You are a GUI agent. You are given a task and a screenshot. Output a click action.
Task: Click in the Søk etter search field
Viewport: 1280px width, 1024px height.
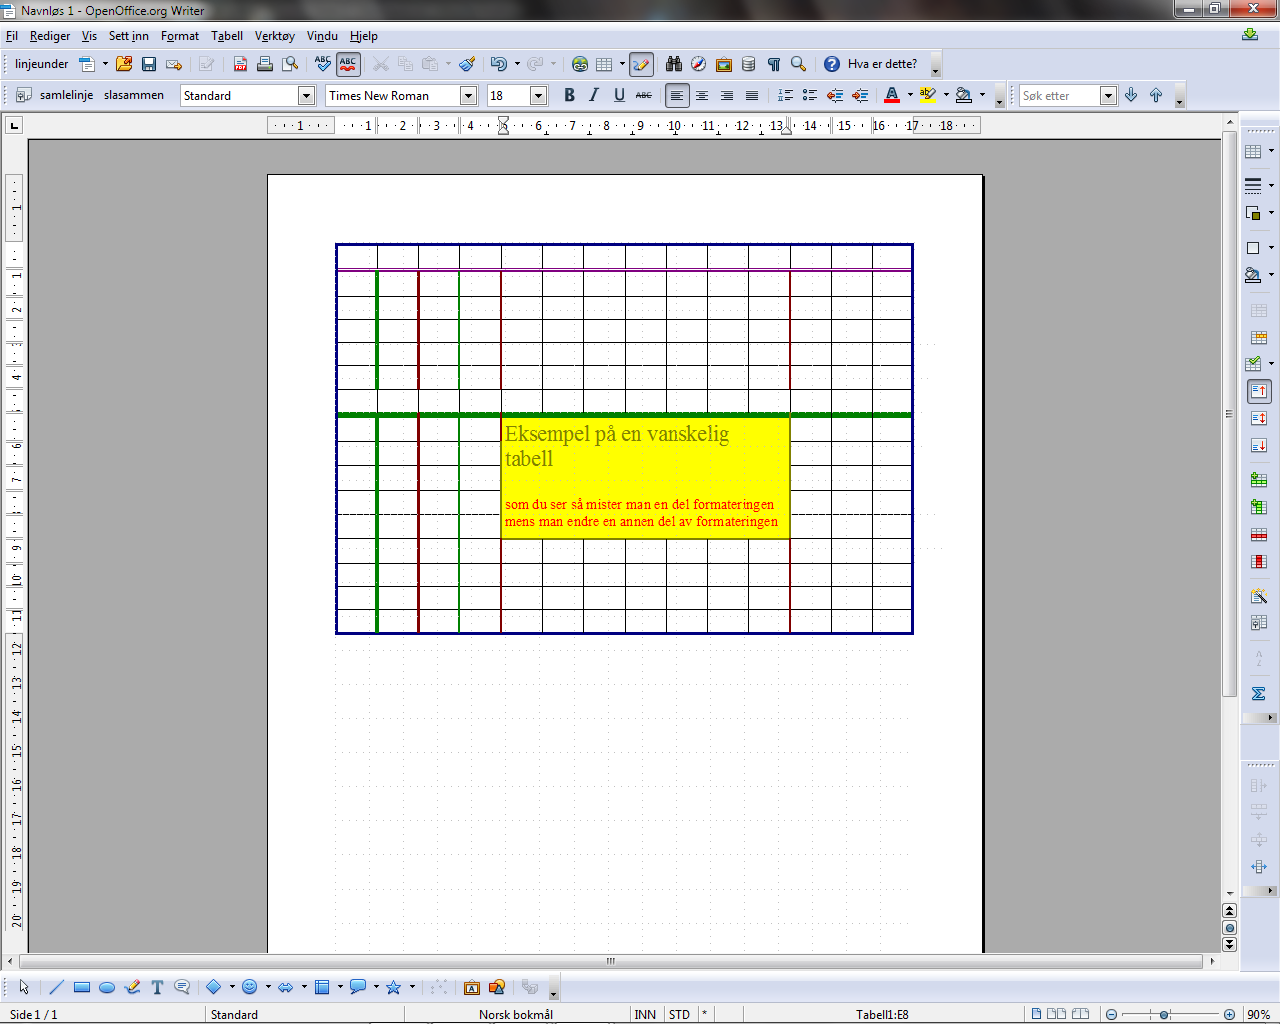pyautogui.click(x=1058, y=96)
